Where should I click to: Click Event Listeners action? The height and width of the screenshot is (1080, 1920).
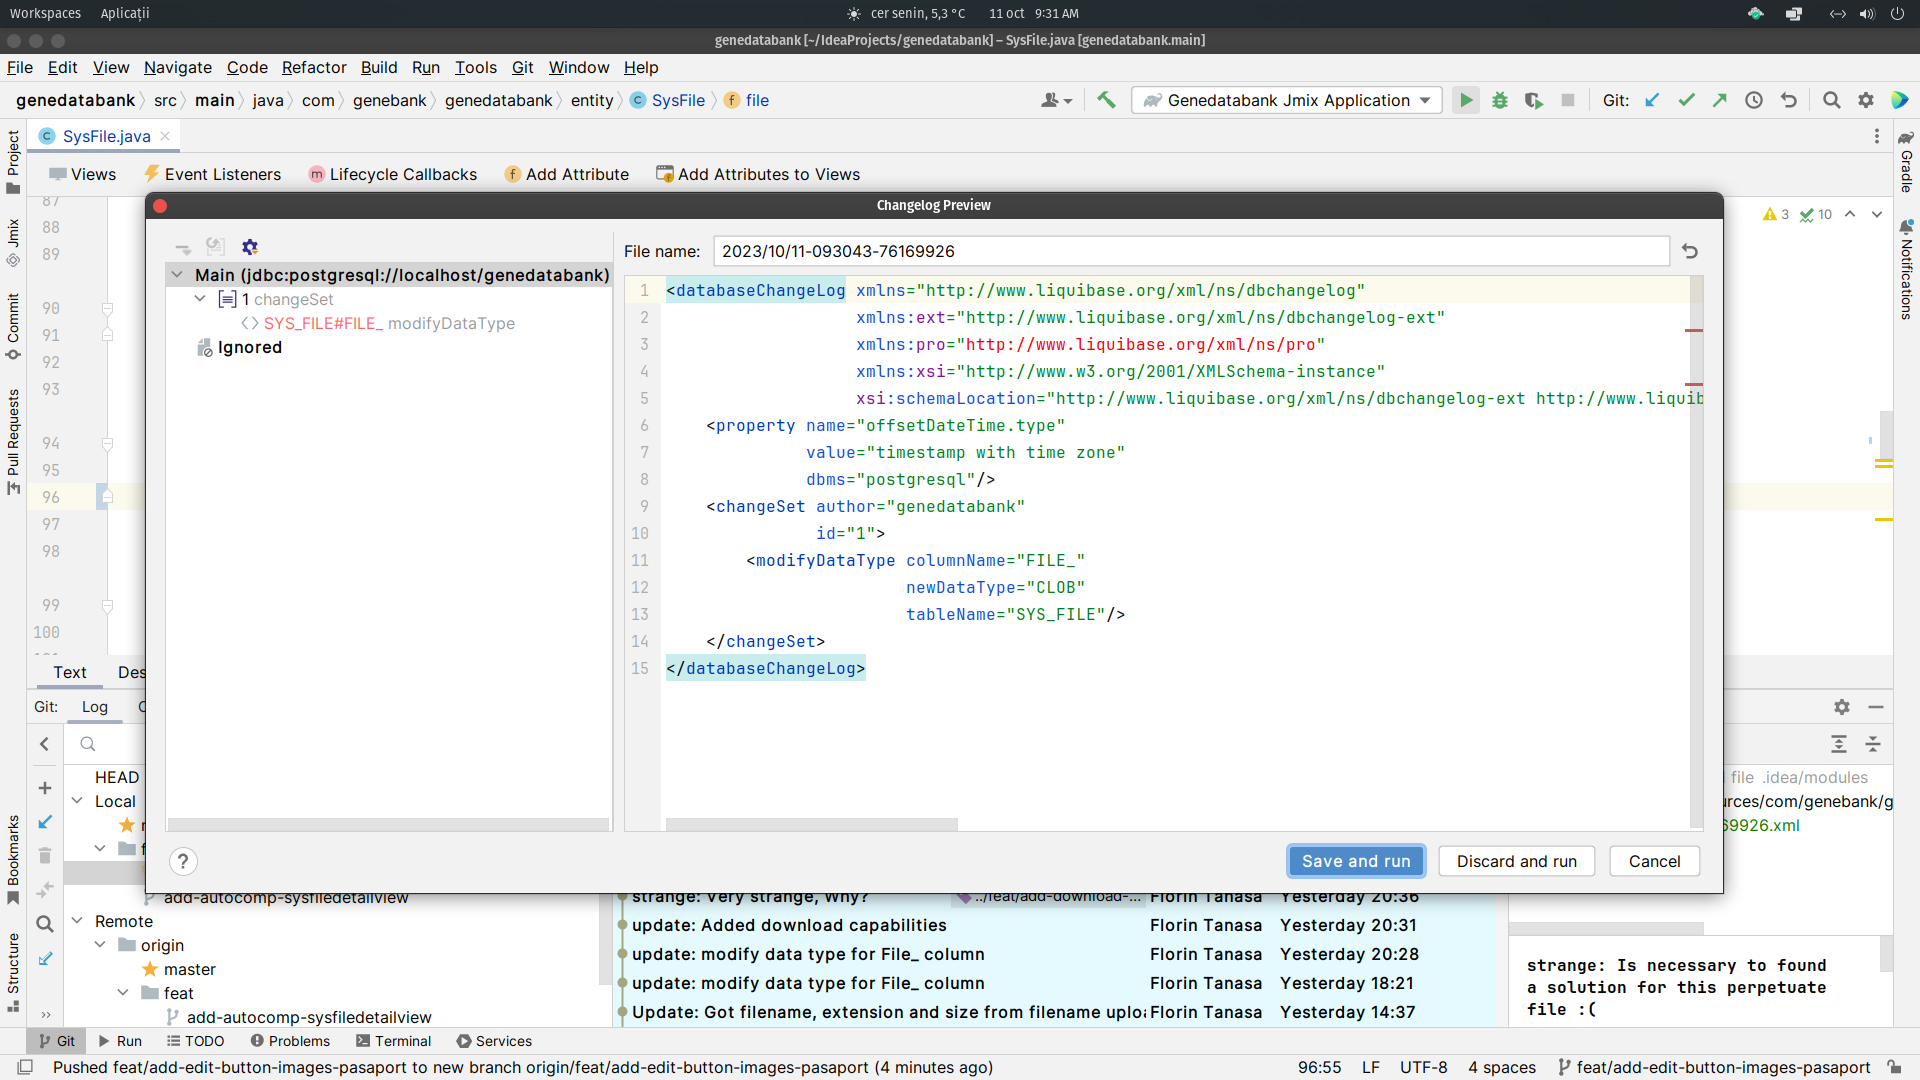click(213, 174)
